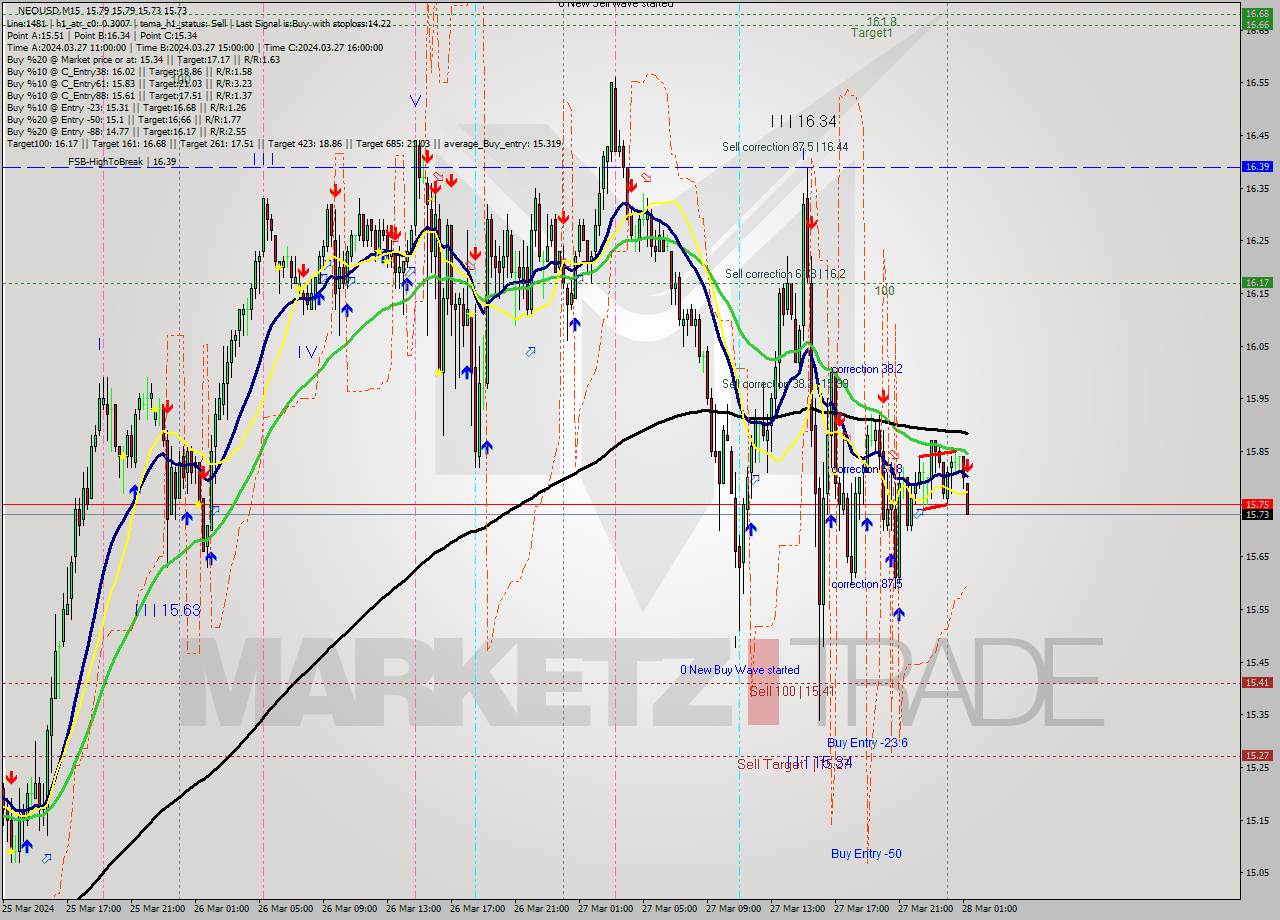Click the '| | | 15.63' blue annotation
1280x920 pixels.
[x=168, y=610]
